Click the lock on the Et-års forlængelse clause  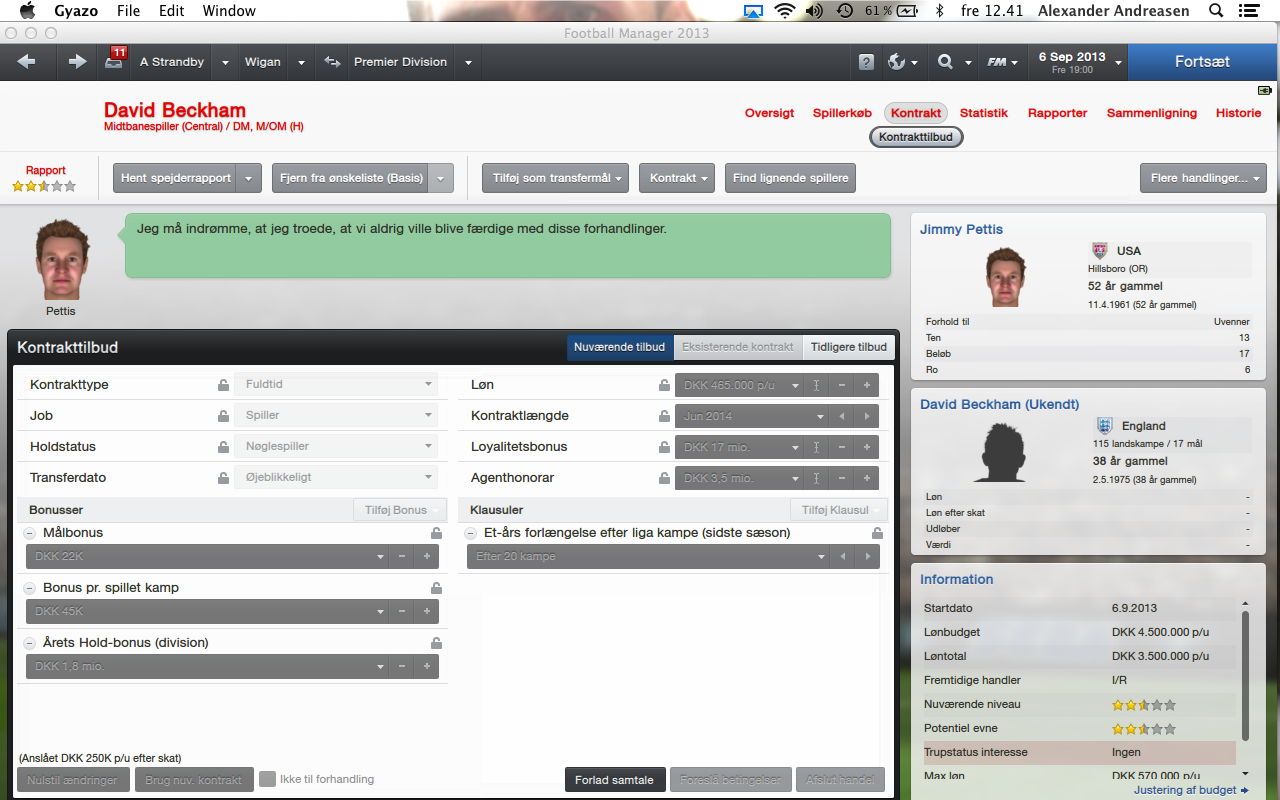[x=877, y=533]
